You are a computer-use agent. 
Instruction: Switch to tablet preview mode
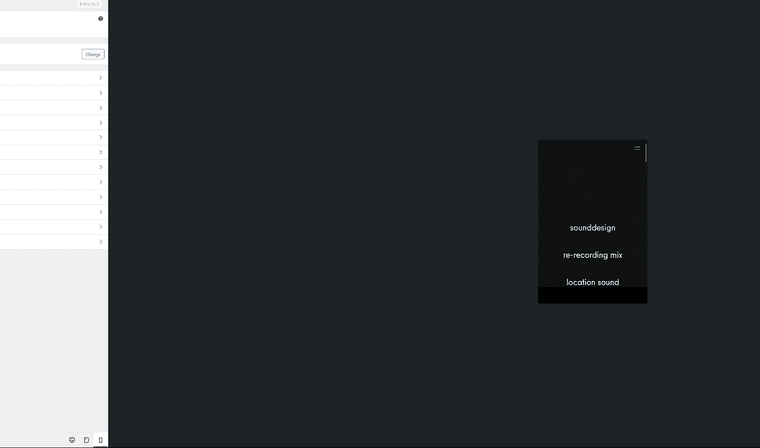86,440
